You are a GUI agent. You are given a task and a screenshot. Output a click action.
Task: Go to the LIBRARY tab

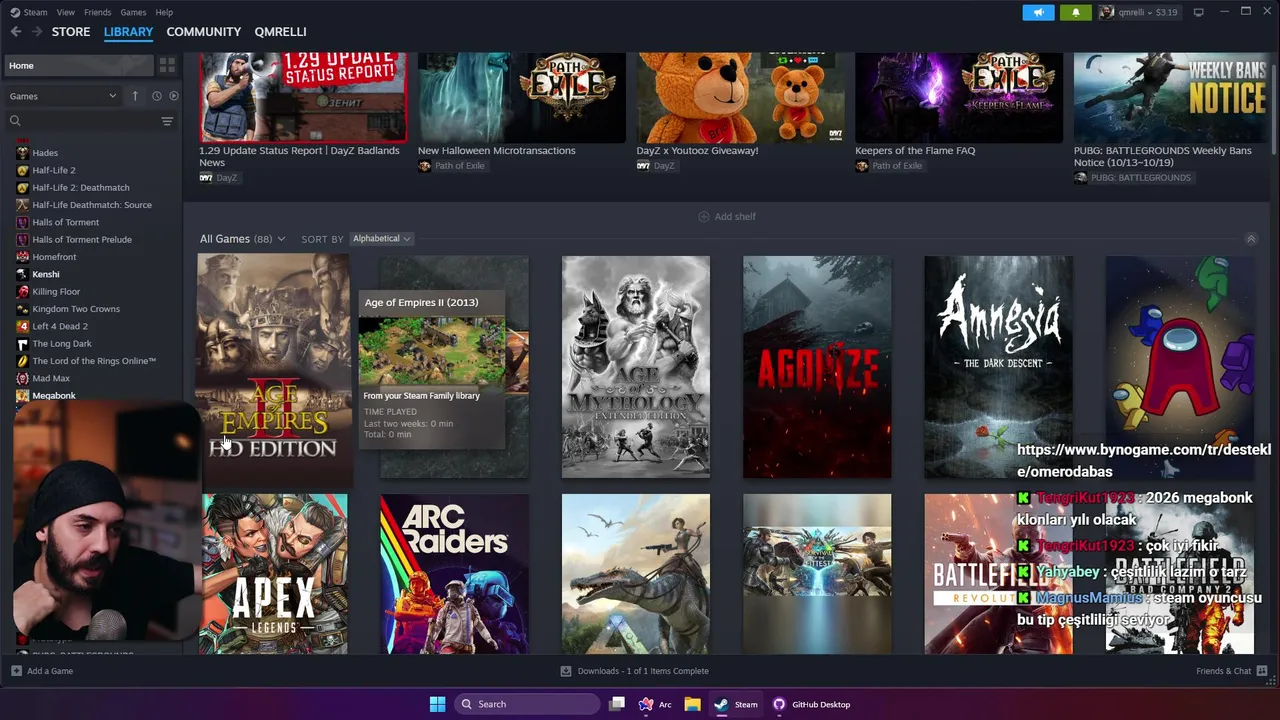coord(128,32)
